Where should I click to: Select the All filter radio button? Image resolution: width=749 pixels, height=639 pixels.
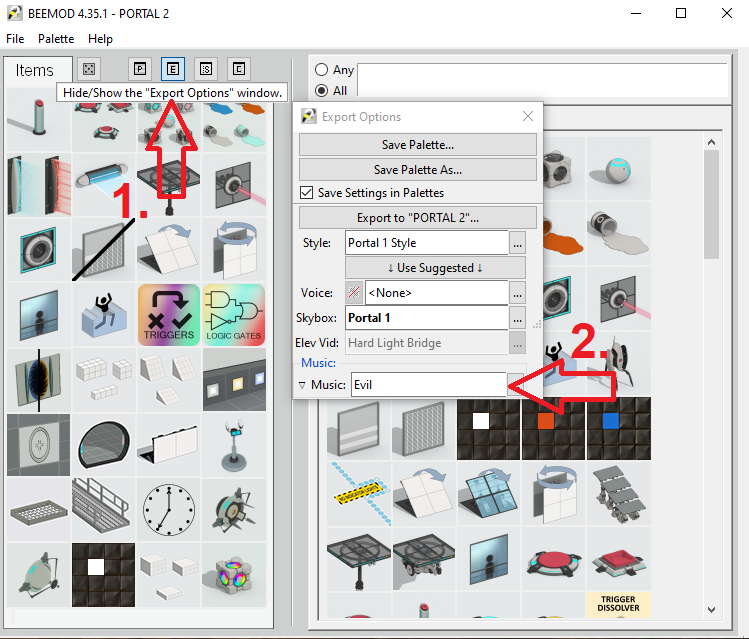click(321, 90)
